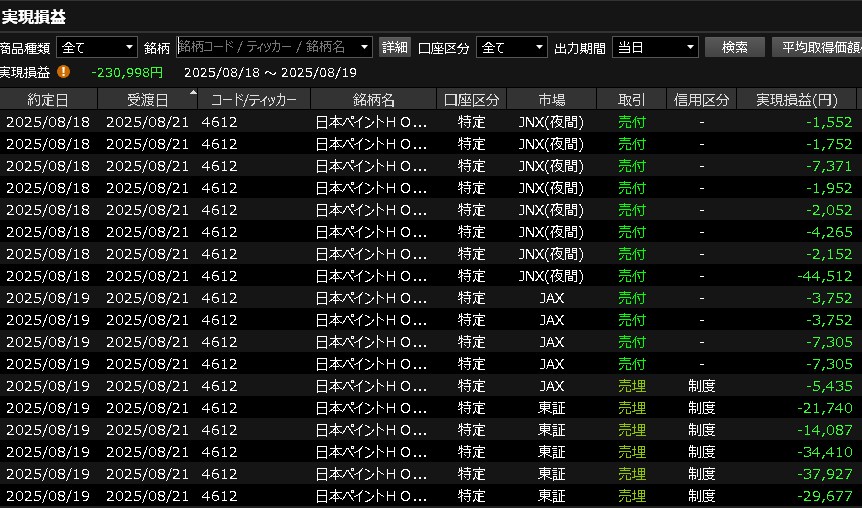The width and height of the screenshot is (862, 508).
Task: Sort by the 約定日 column header
Action: (48, 99)
